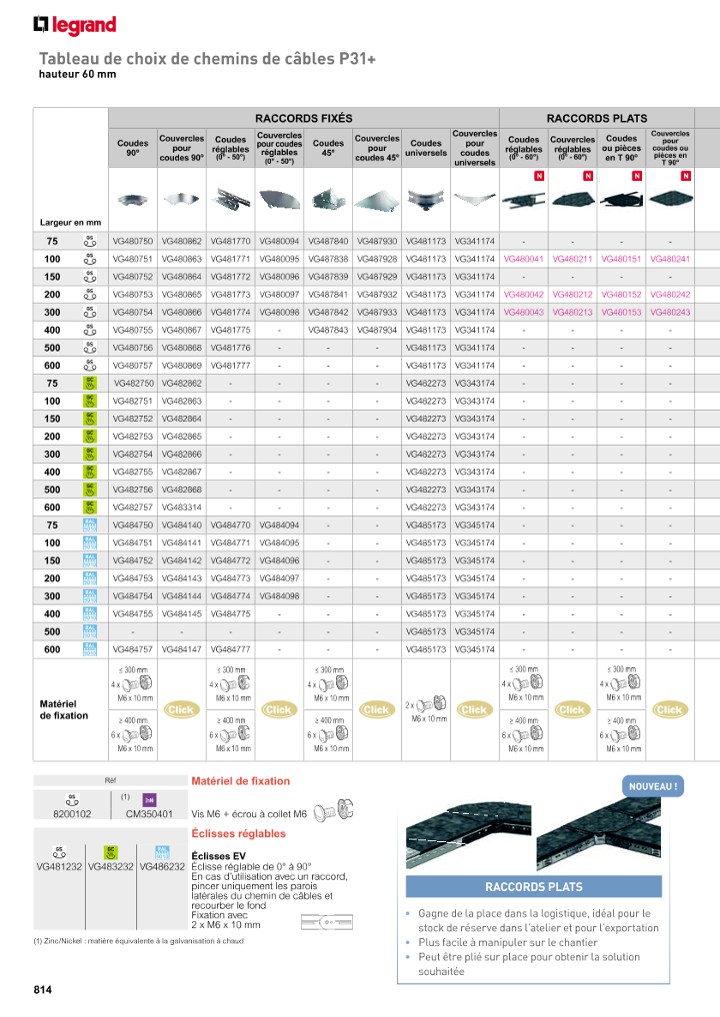Select the Couvercles pour coudes 90° product image
The height and width of the screenshot is (1017, 720).
tap(182, 199)
